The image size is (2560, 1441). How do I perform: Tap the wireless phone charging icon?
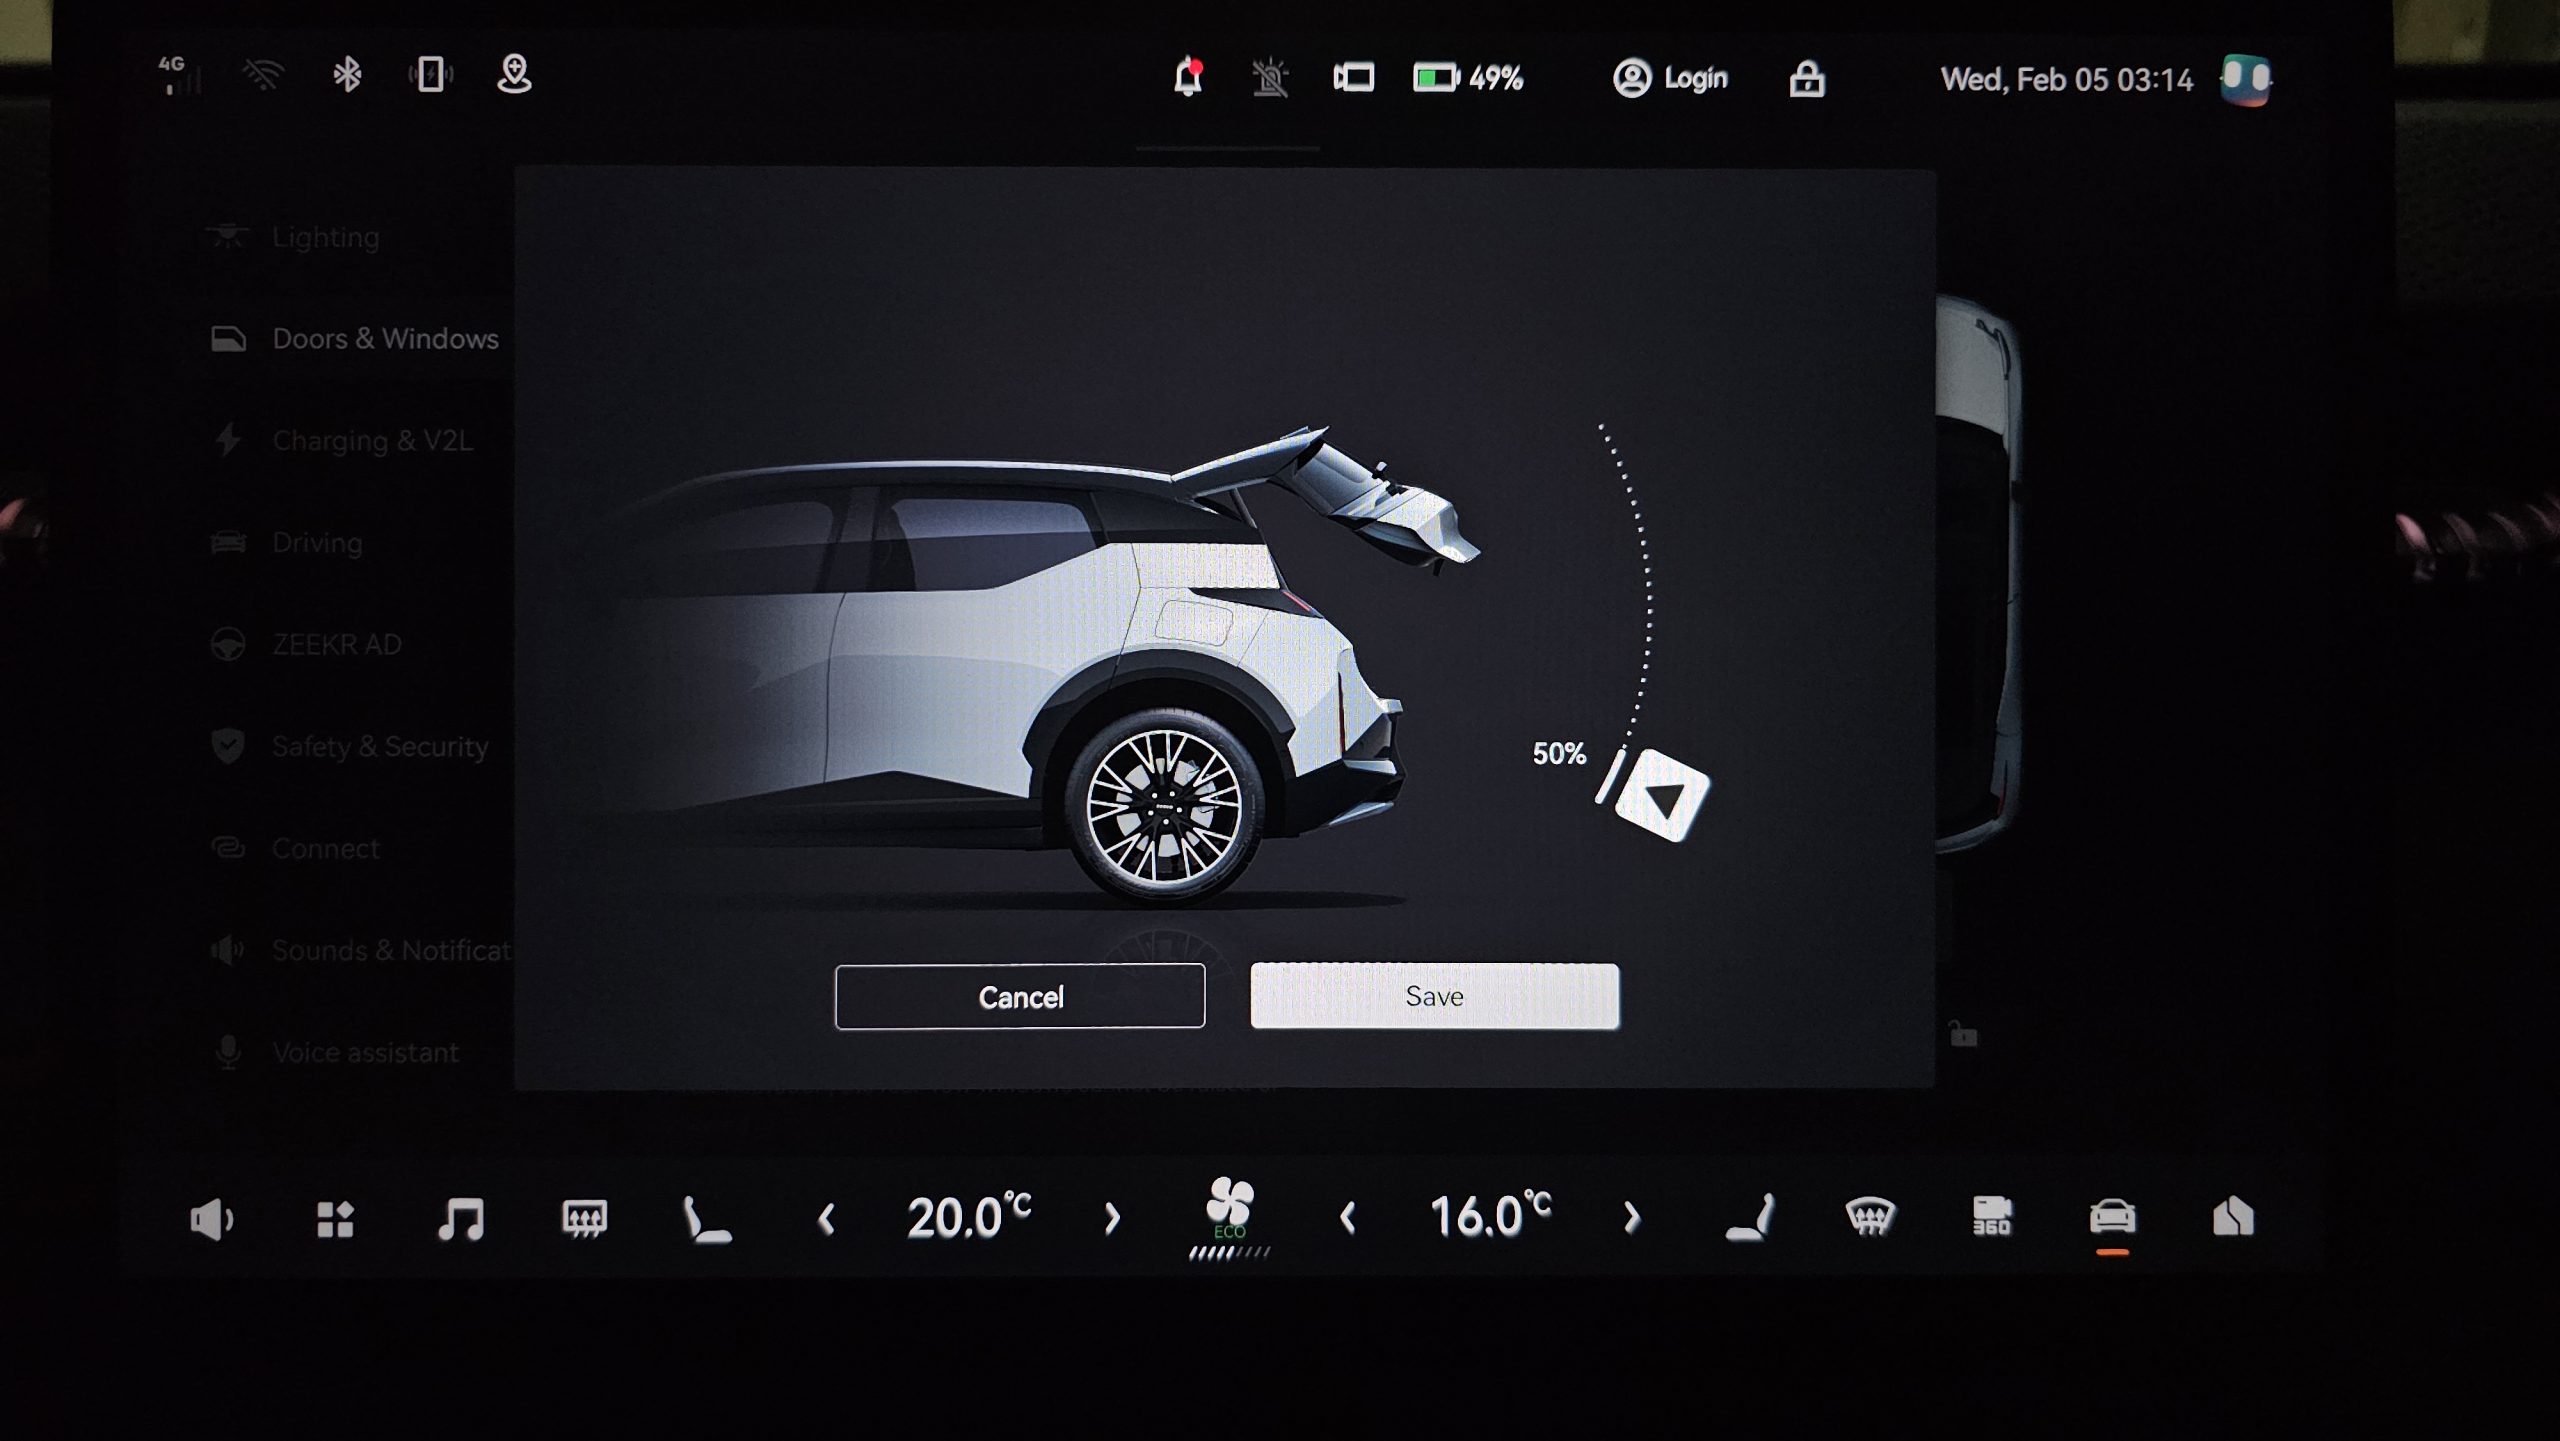point(431,74)
